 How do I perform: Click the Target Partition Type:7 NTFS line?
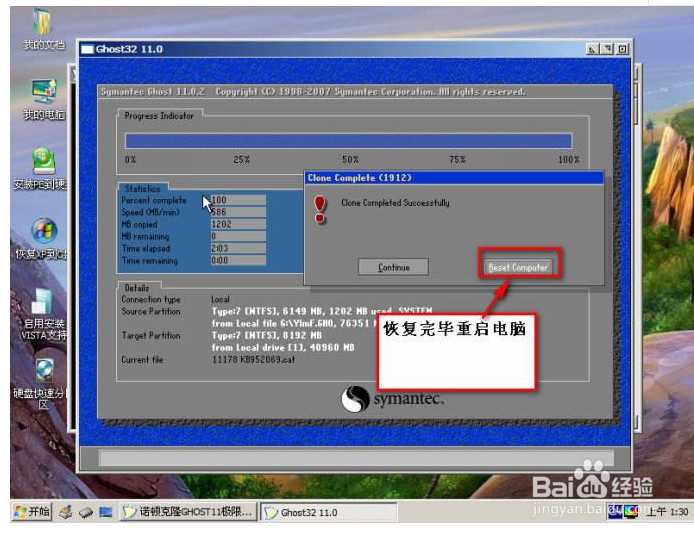point(267,335)
